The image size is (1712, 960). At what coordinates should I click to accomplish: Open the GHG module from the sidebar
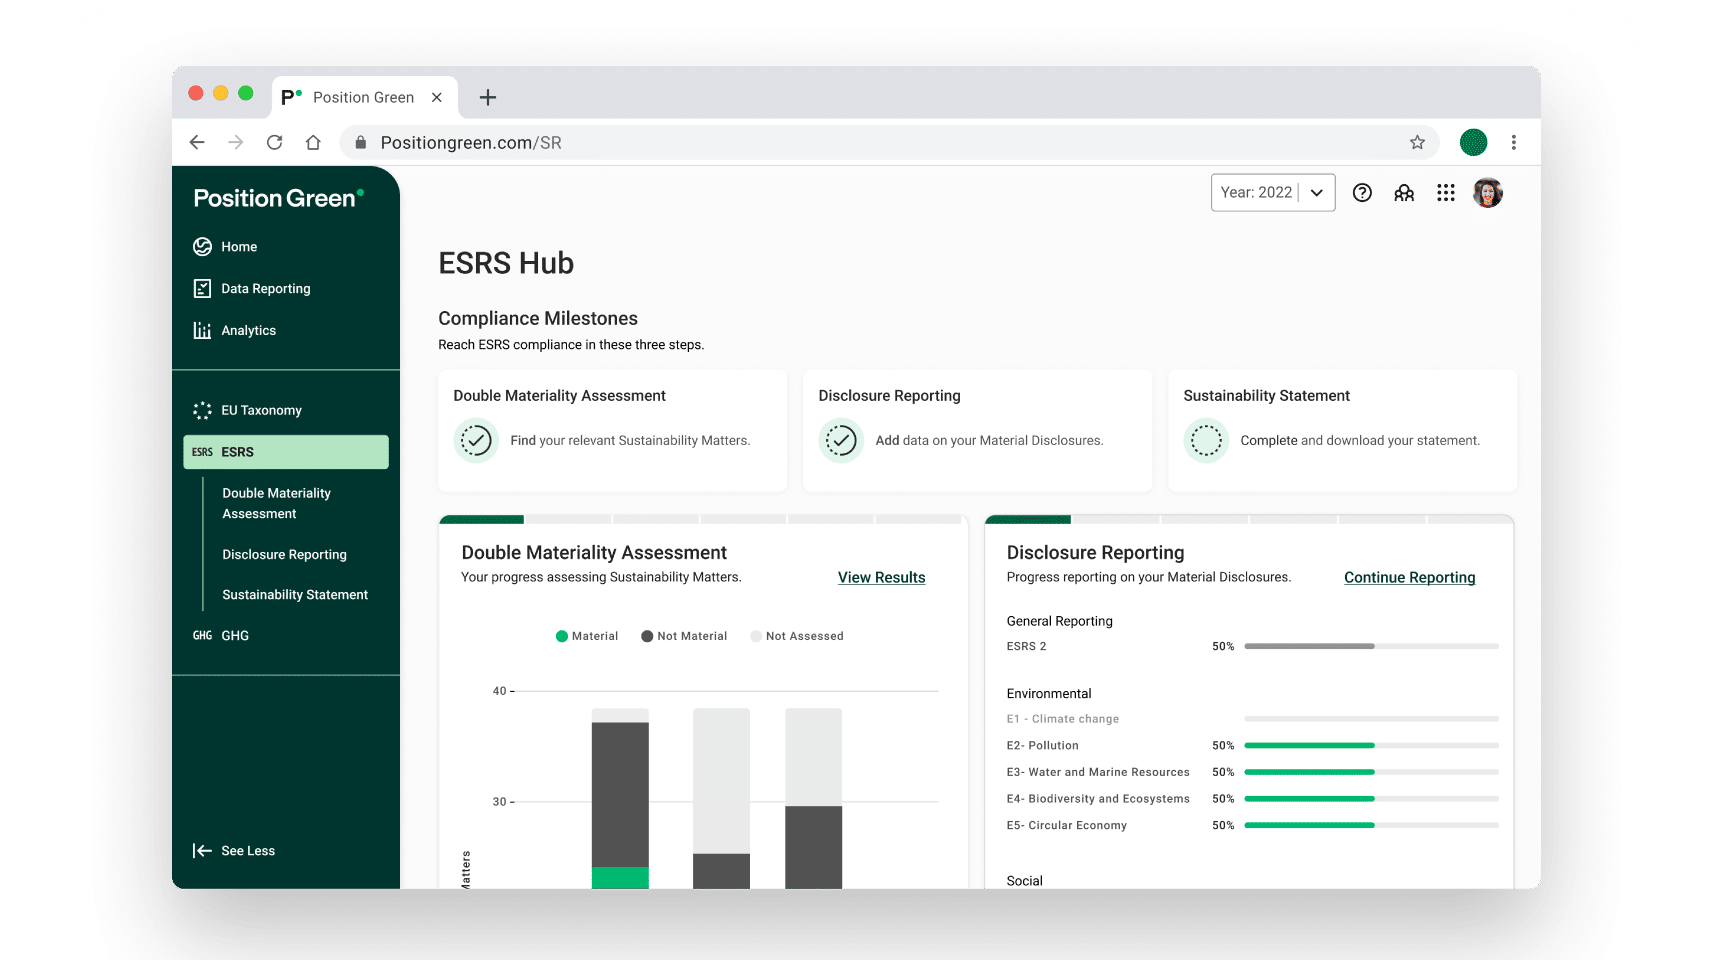point(236,635)
